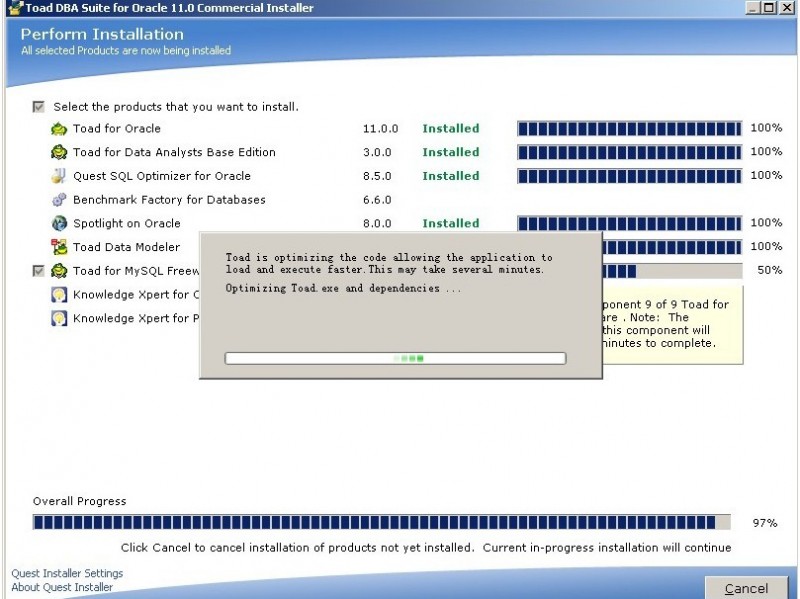Open Quest Installer Settings link

(67, 573)
